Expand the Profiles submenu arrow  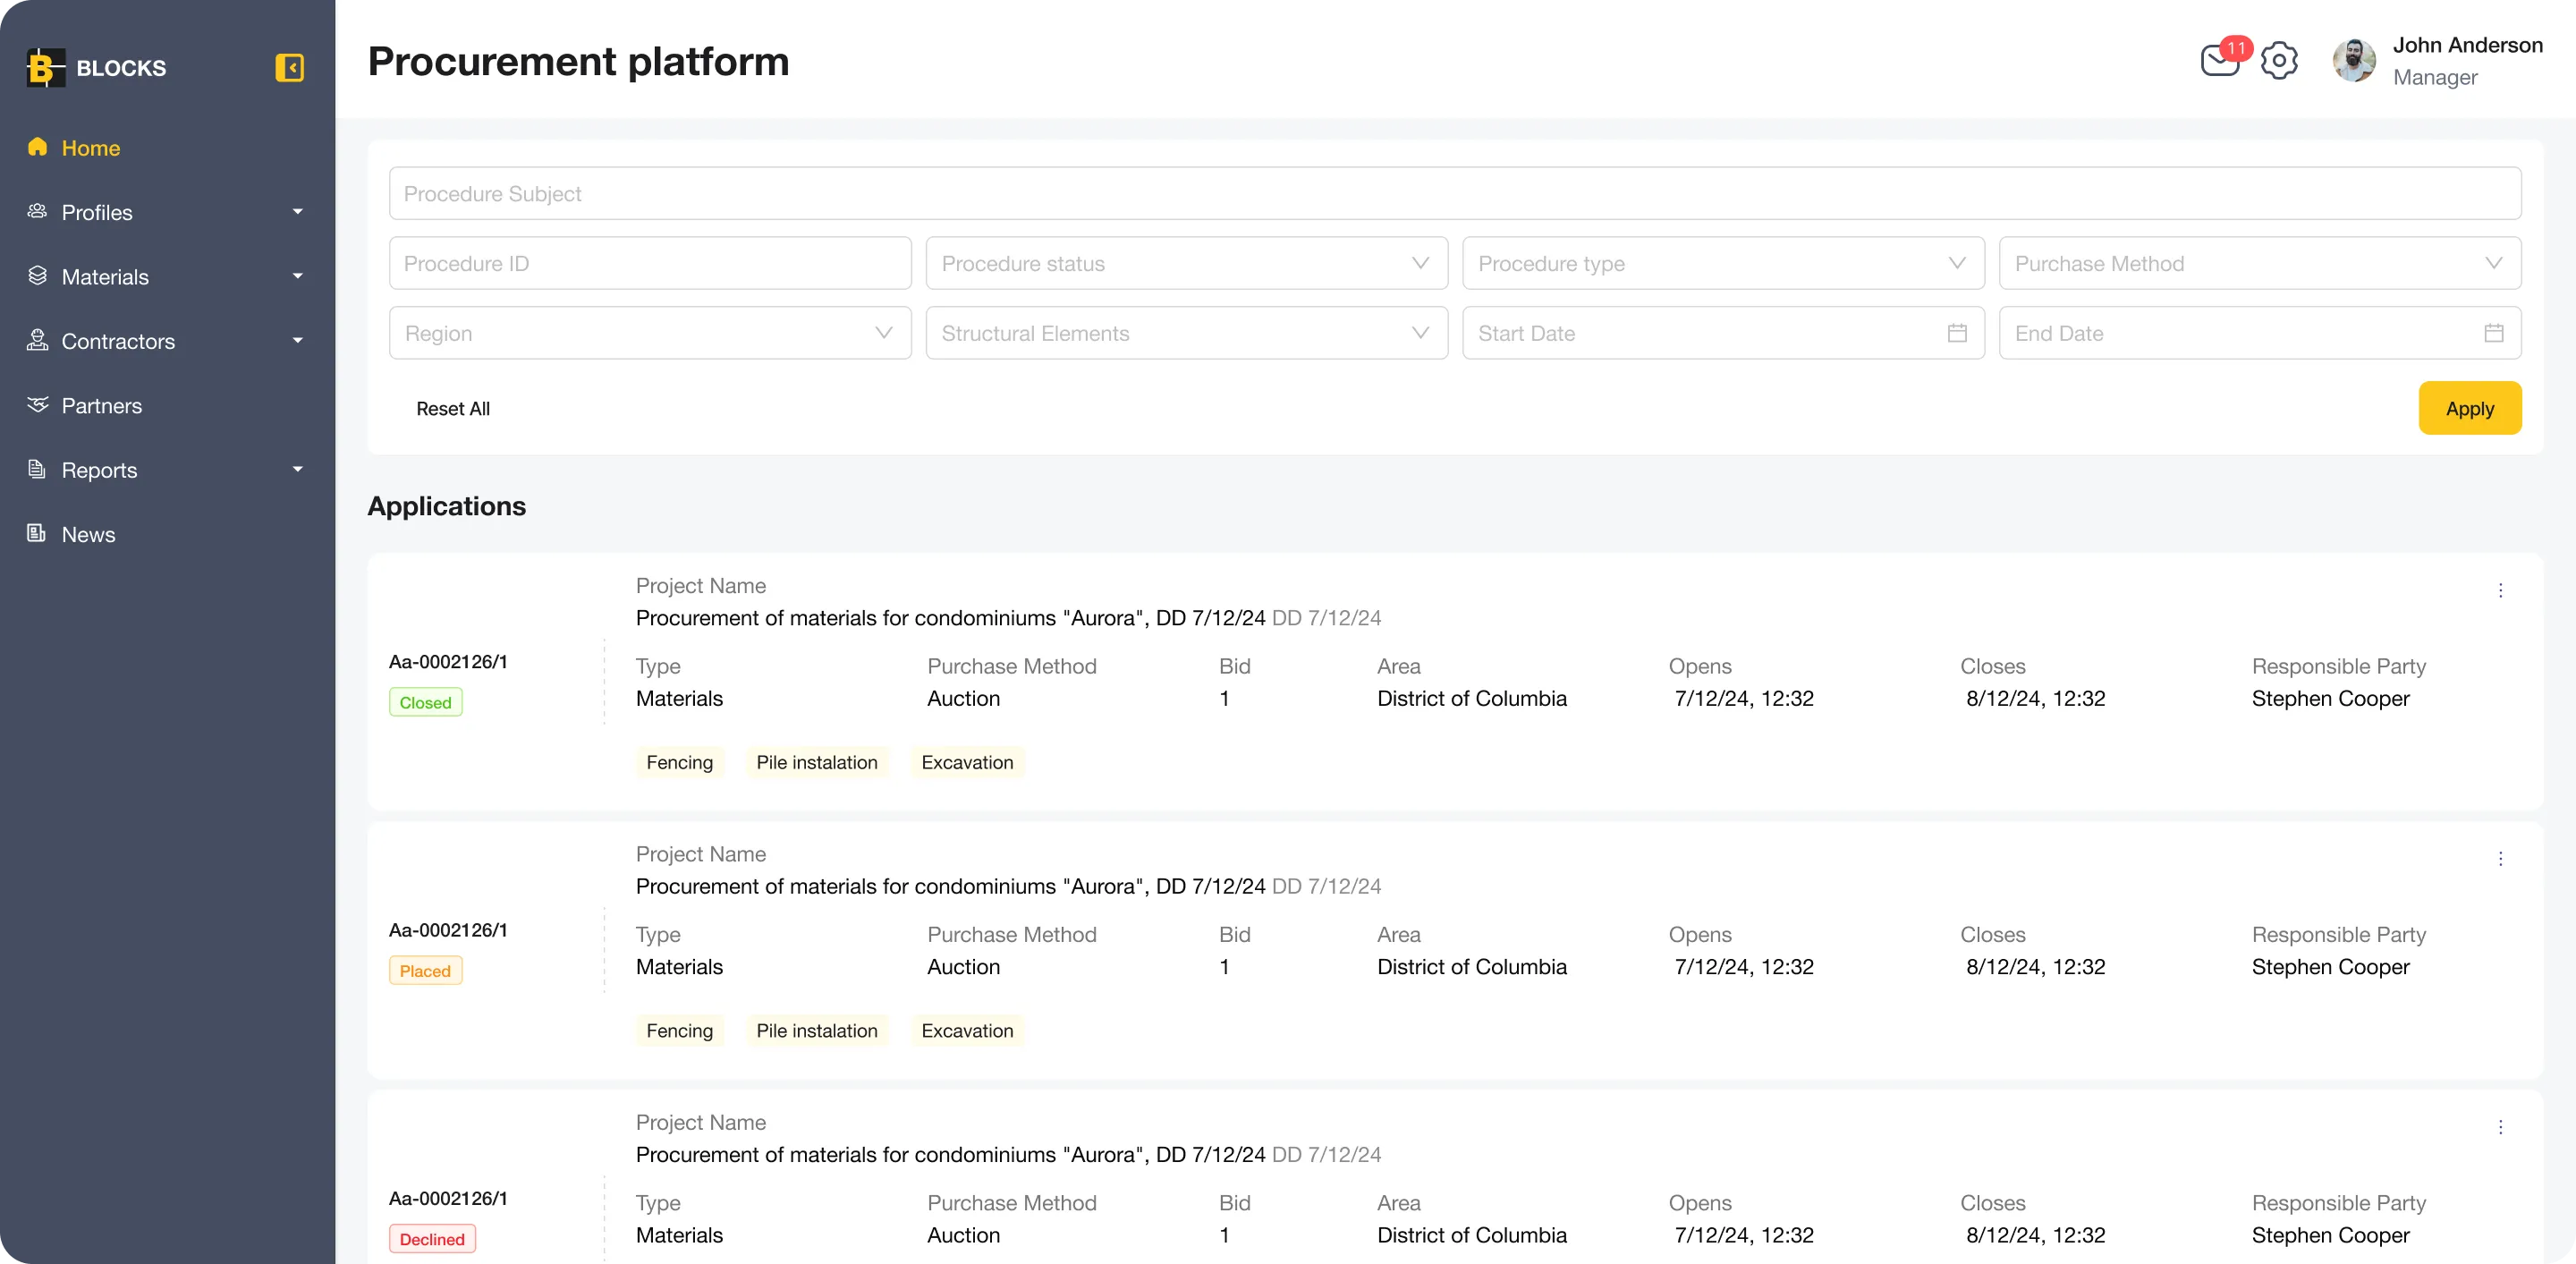pos(297,211)
